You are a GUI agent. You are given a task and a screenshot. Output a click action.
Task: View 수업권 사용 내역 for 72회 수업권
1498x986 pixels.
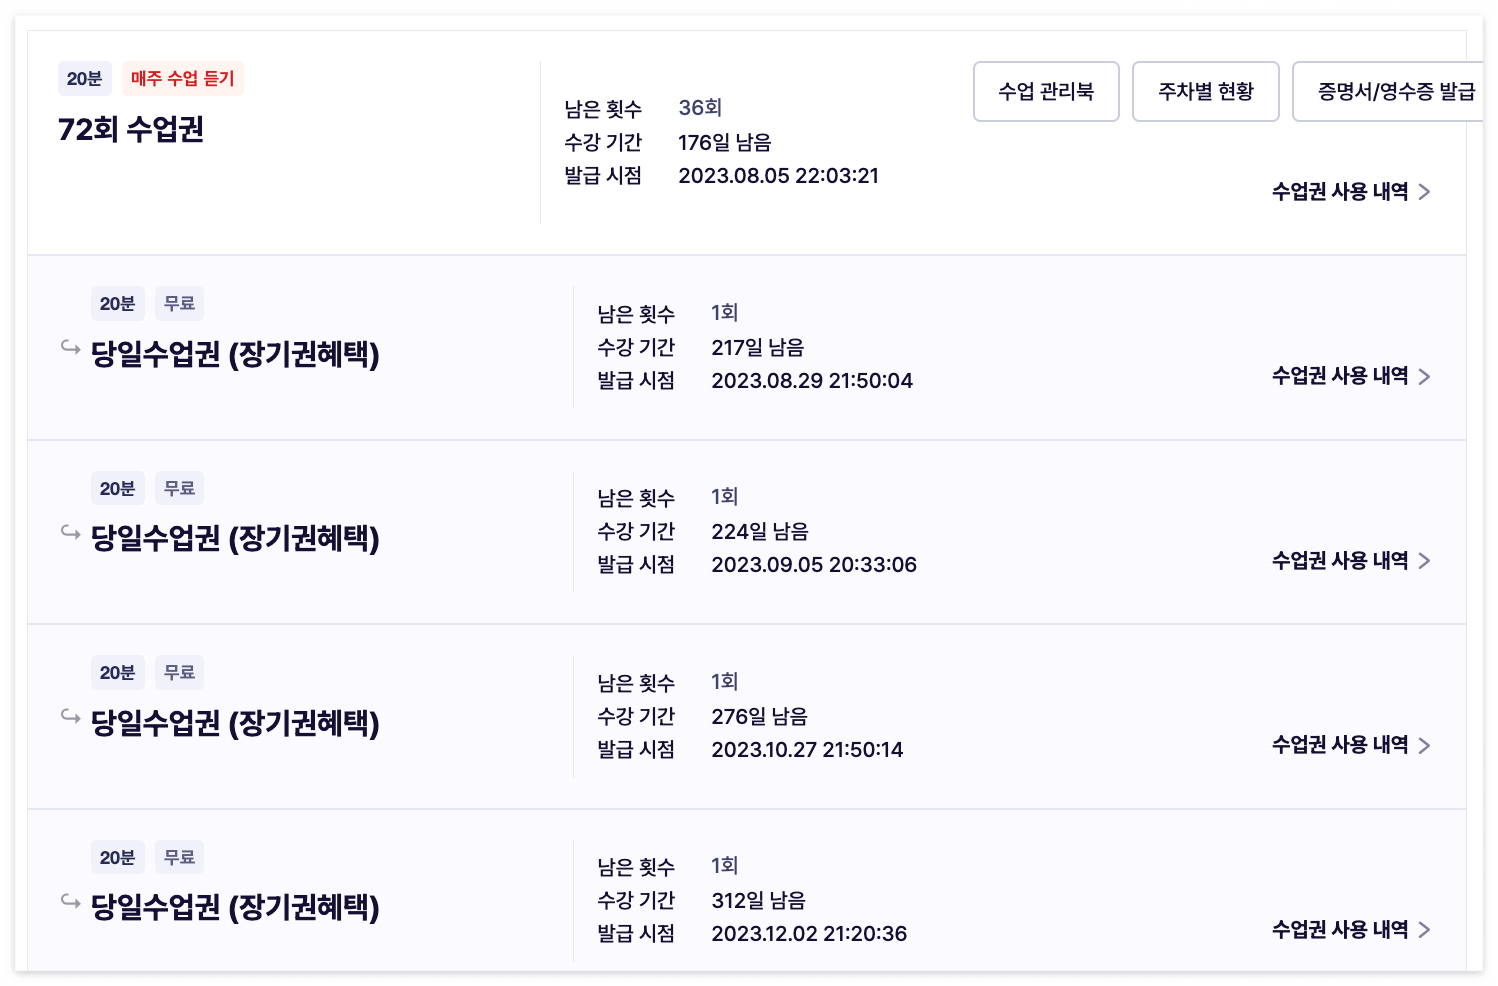pos(1351,192)
